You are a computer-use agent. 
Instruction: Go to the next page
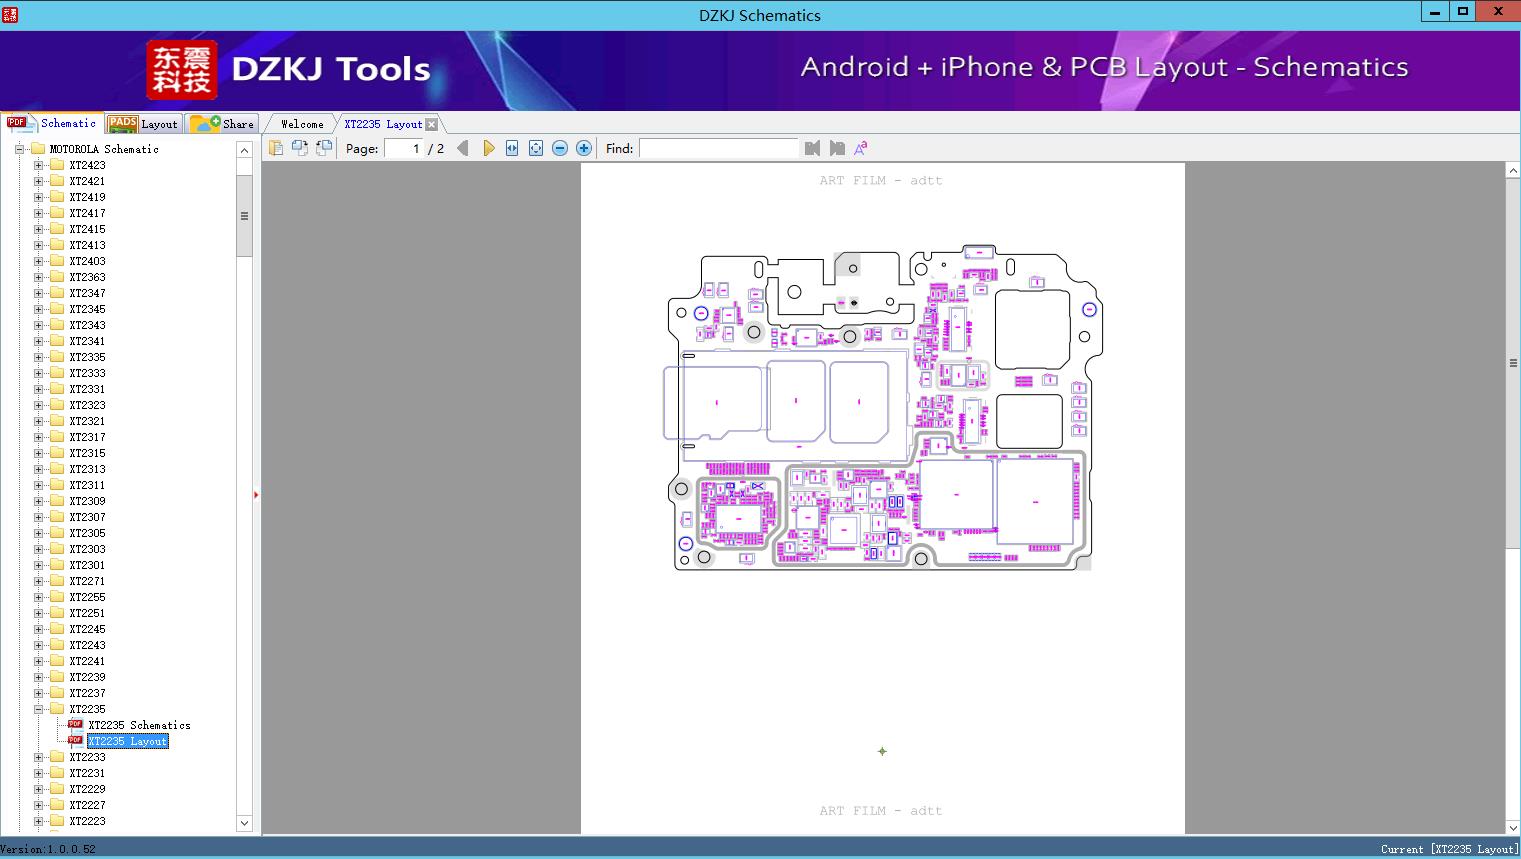point(488,148)
